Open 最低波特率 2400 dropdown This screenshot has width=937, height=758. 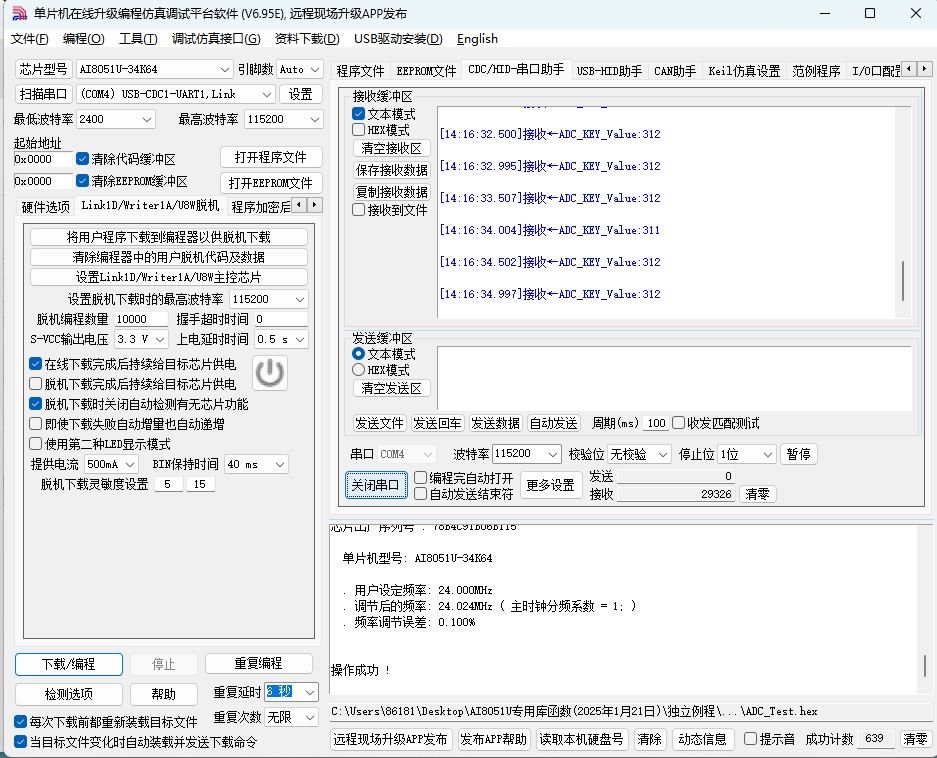pos(116,119)
